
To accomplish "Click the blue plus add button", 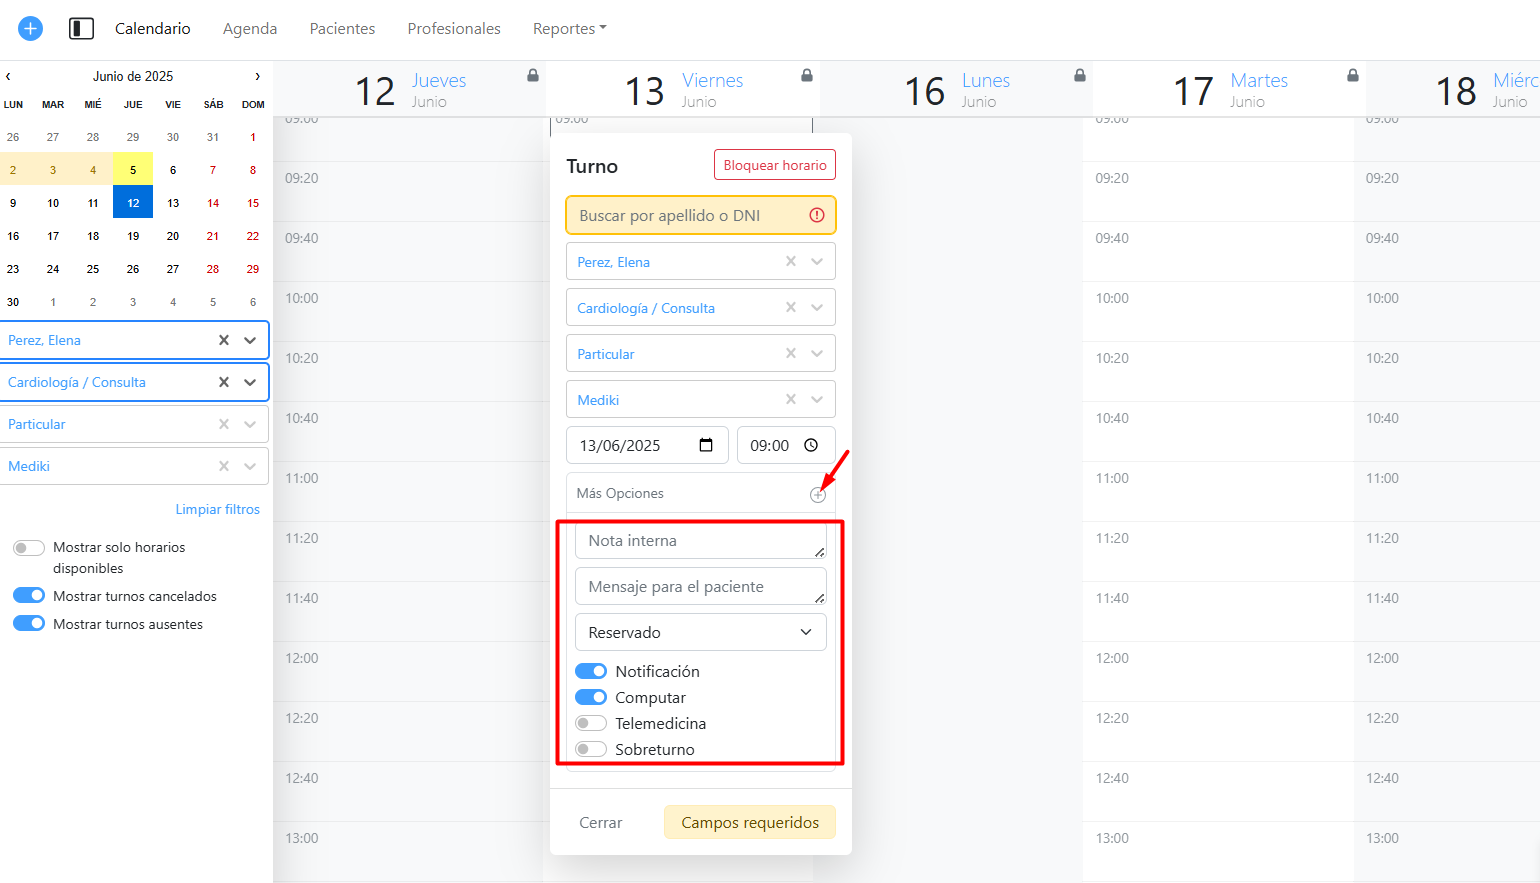I will point(31,29).
